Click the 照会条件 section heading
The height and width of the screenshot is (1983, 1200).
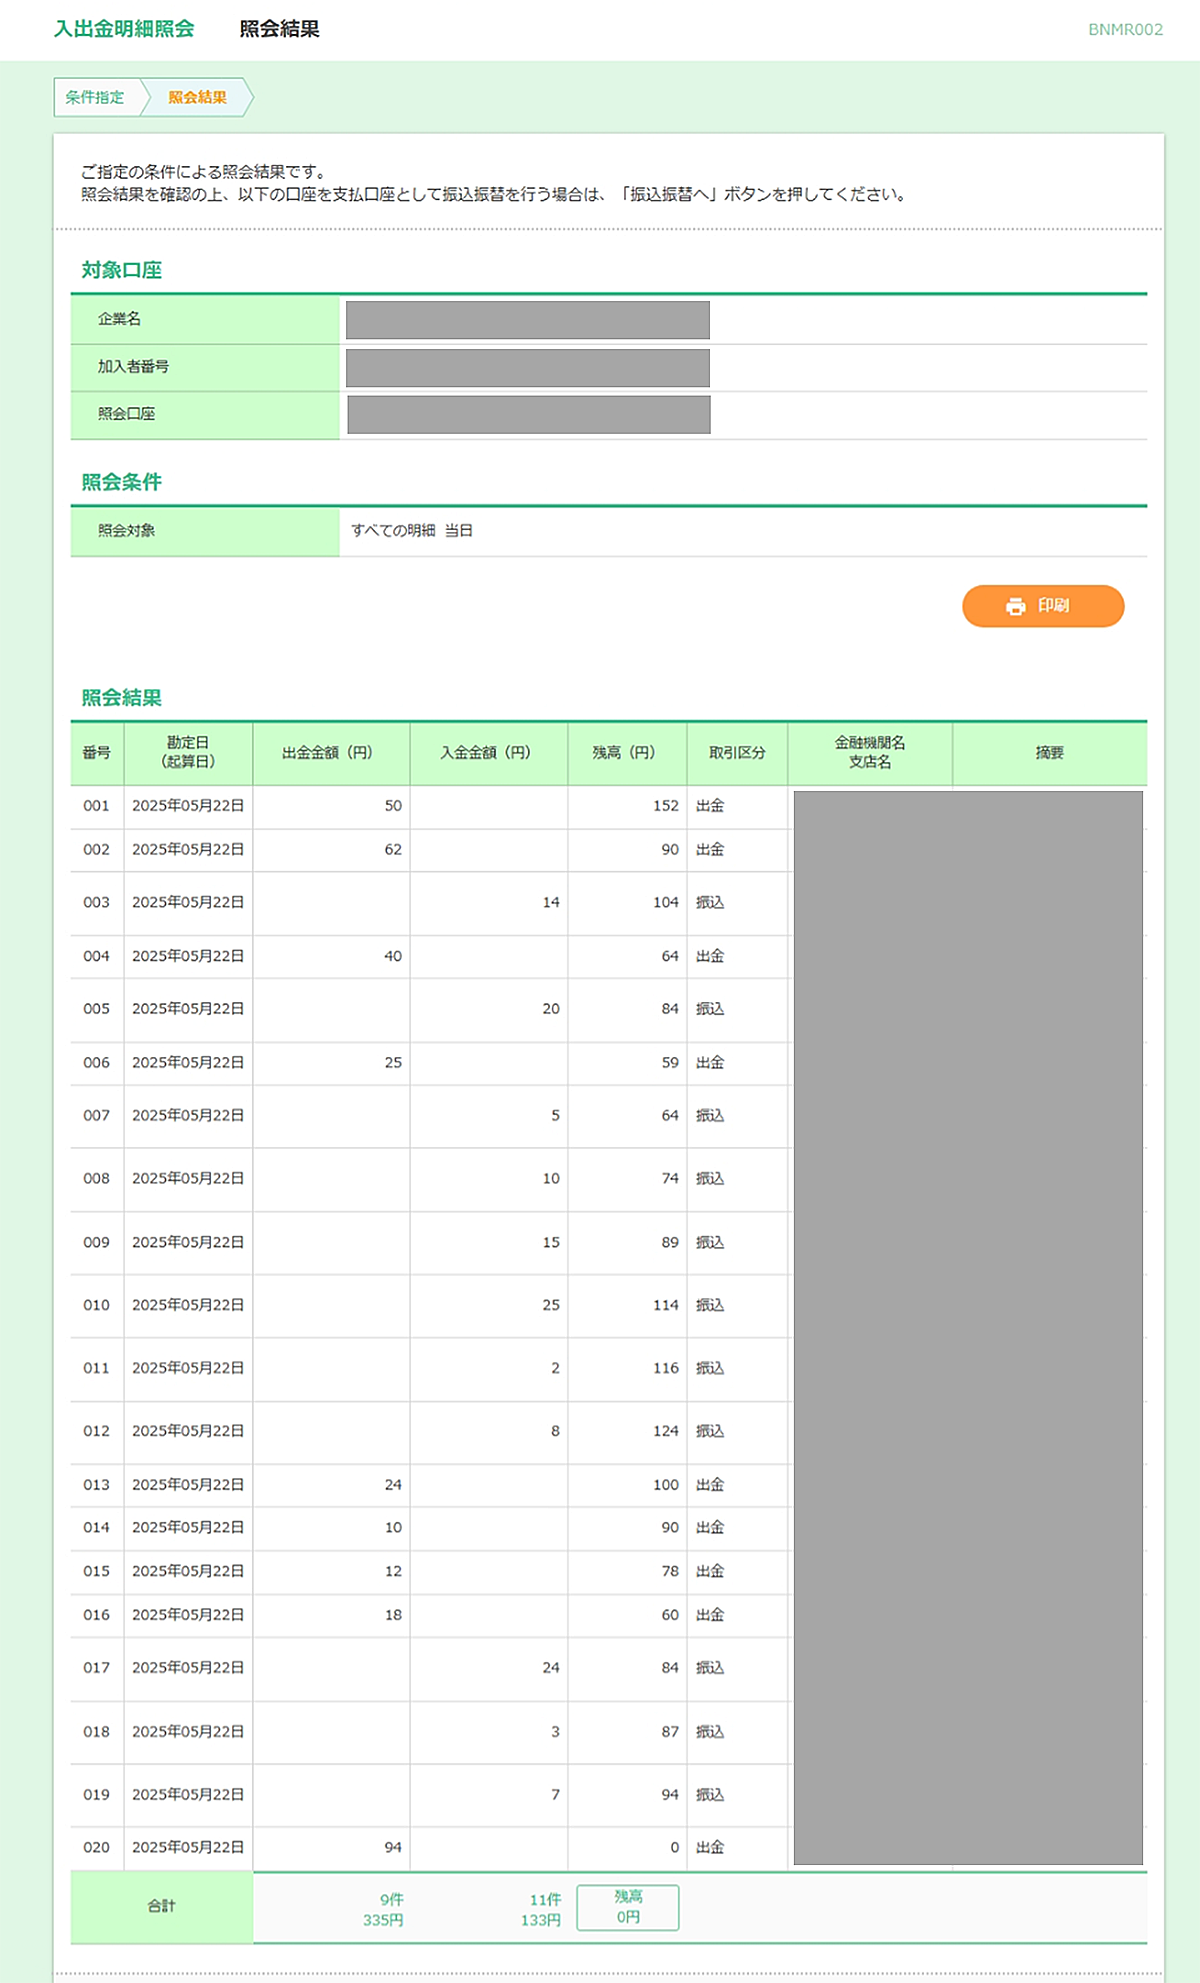pos(121,482)
